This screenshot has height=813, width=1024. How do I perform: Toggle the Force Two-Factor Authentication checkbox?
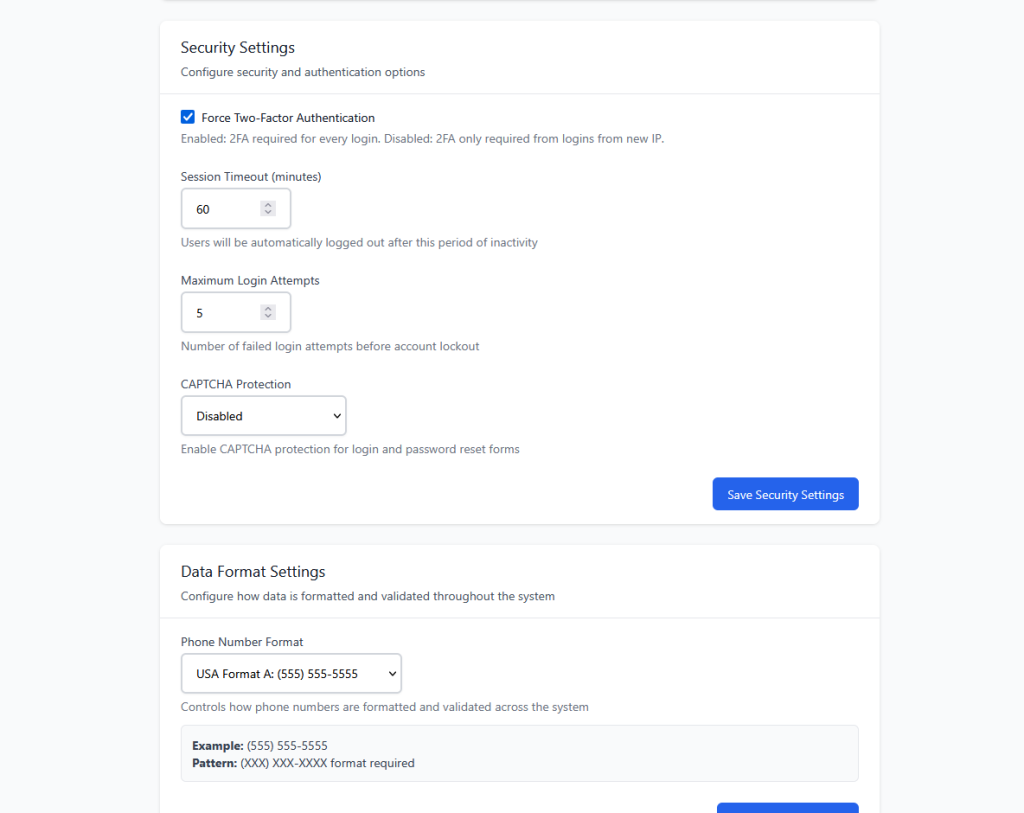[187, 117]
